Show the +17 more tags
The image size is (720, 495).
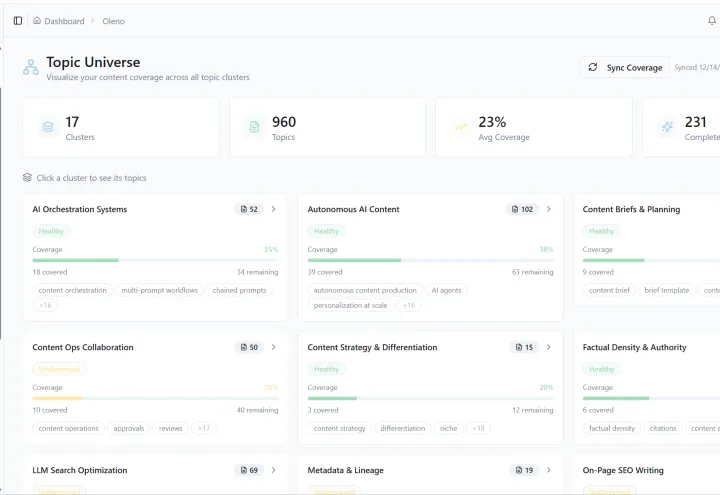click(204, 428)
